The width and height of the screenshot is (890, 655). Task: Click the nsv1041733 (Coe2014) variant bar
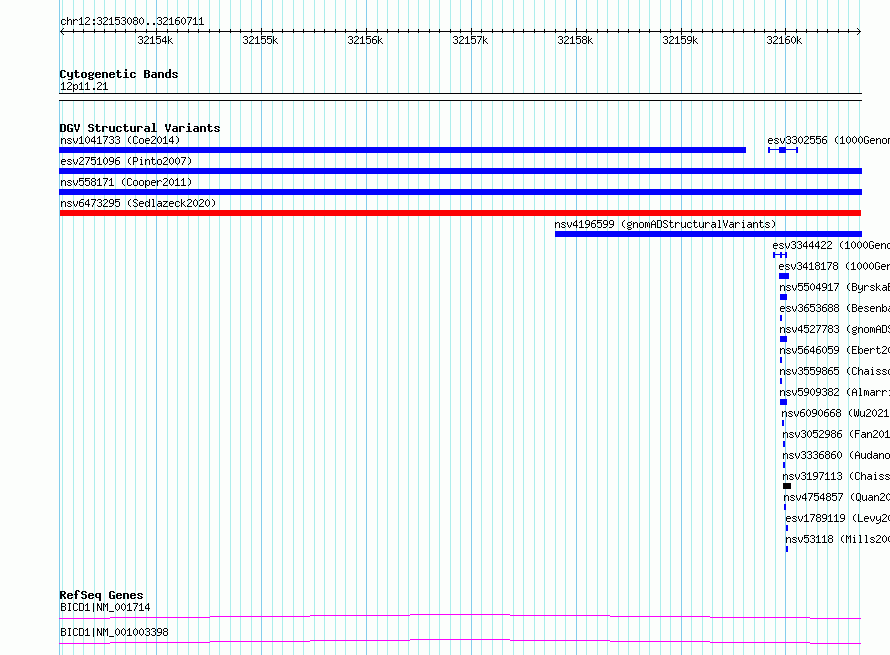(x=402, y=150)
